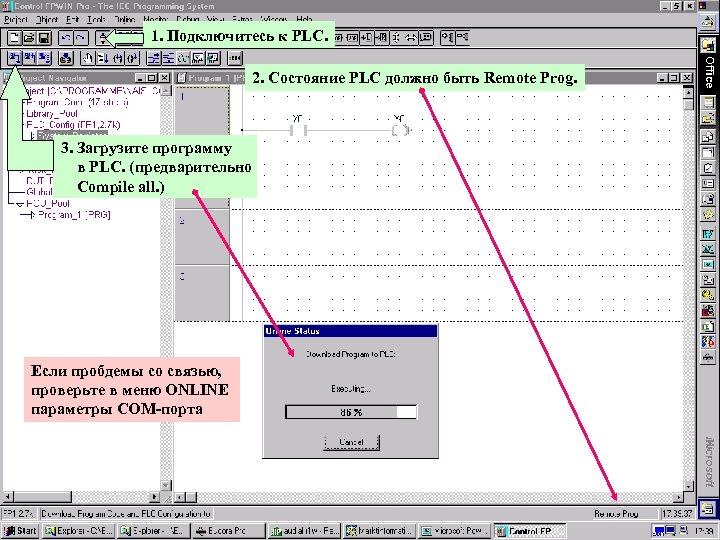Select the network 2 header cell
The width and height of the screenshot is (720, 540).
pos(202,237)
